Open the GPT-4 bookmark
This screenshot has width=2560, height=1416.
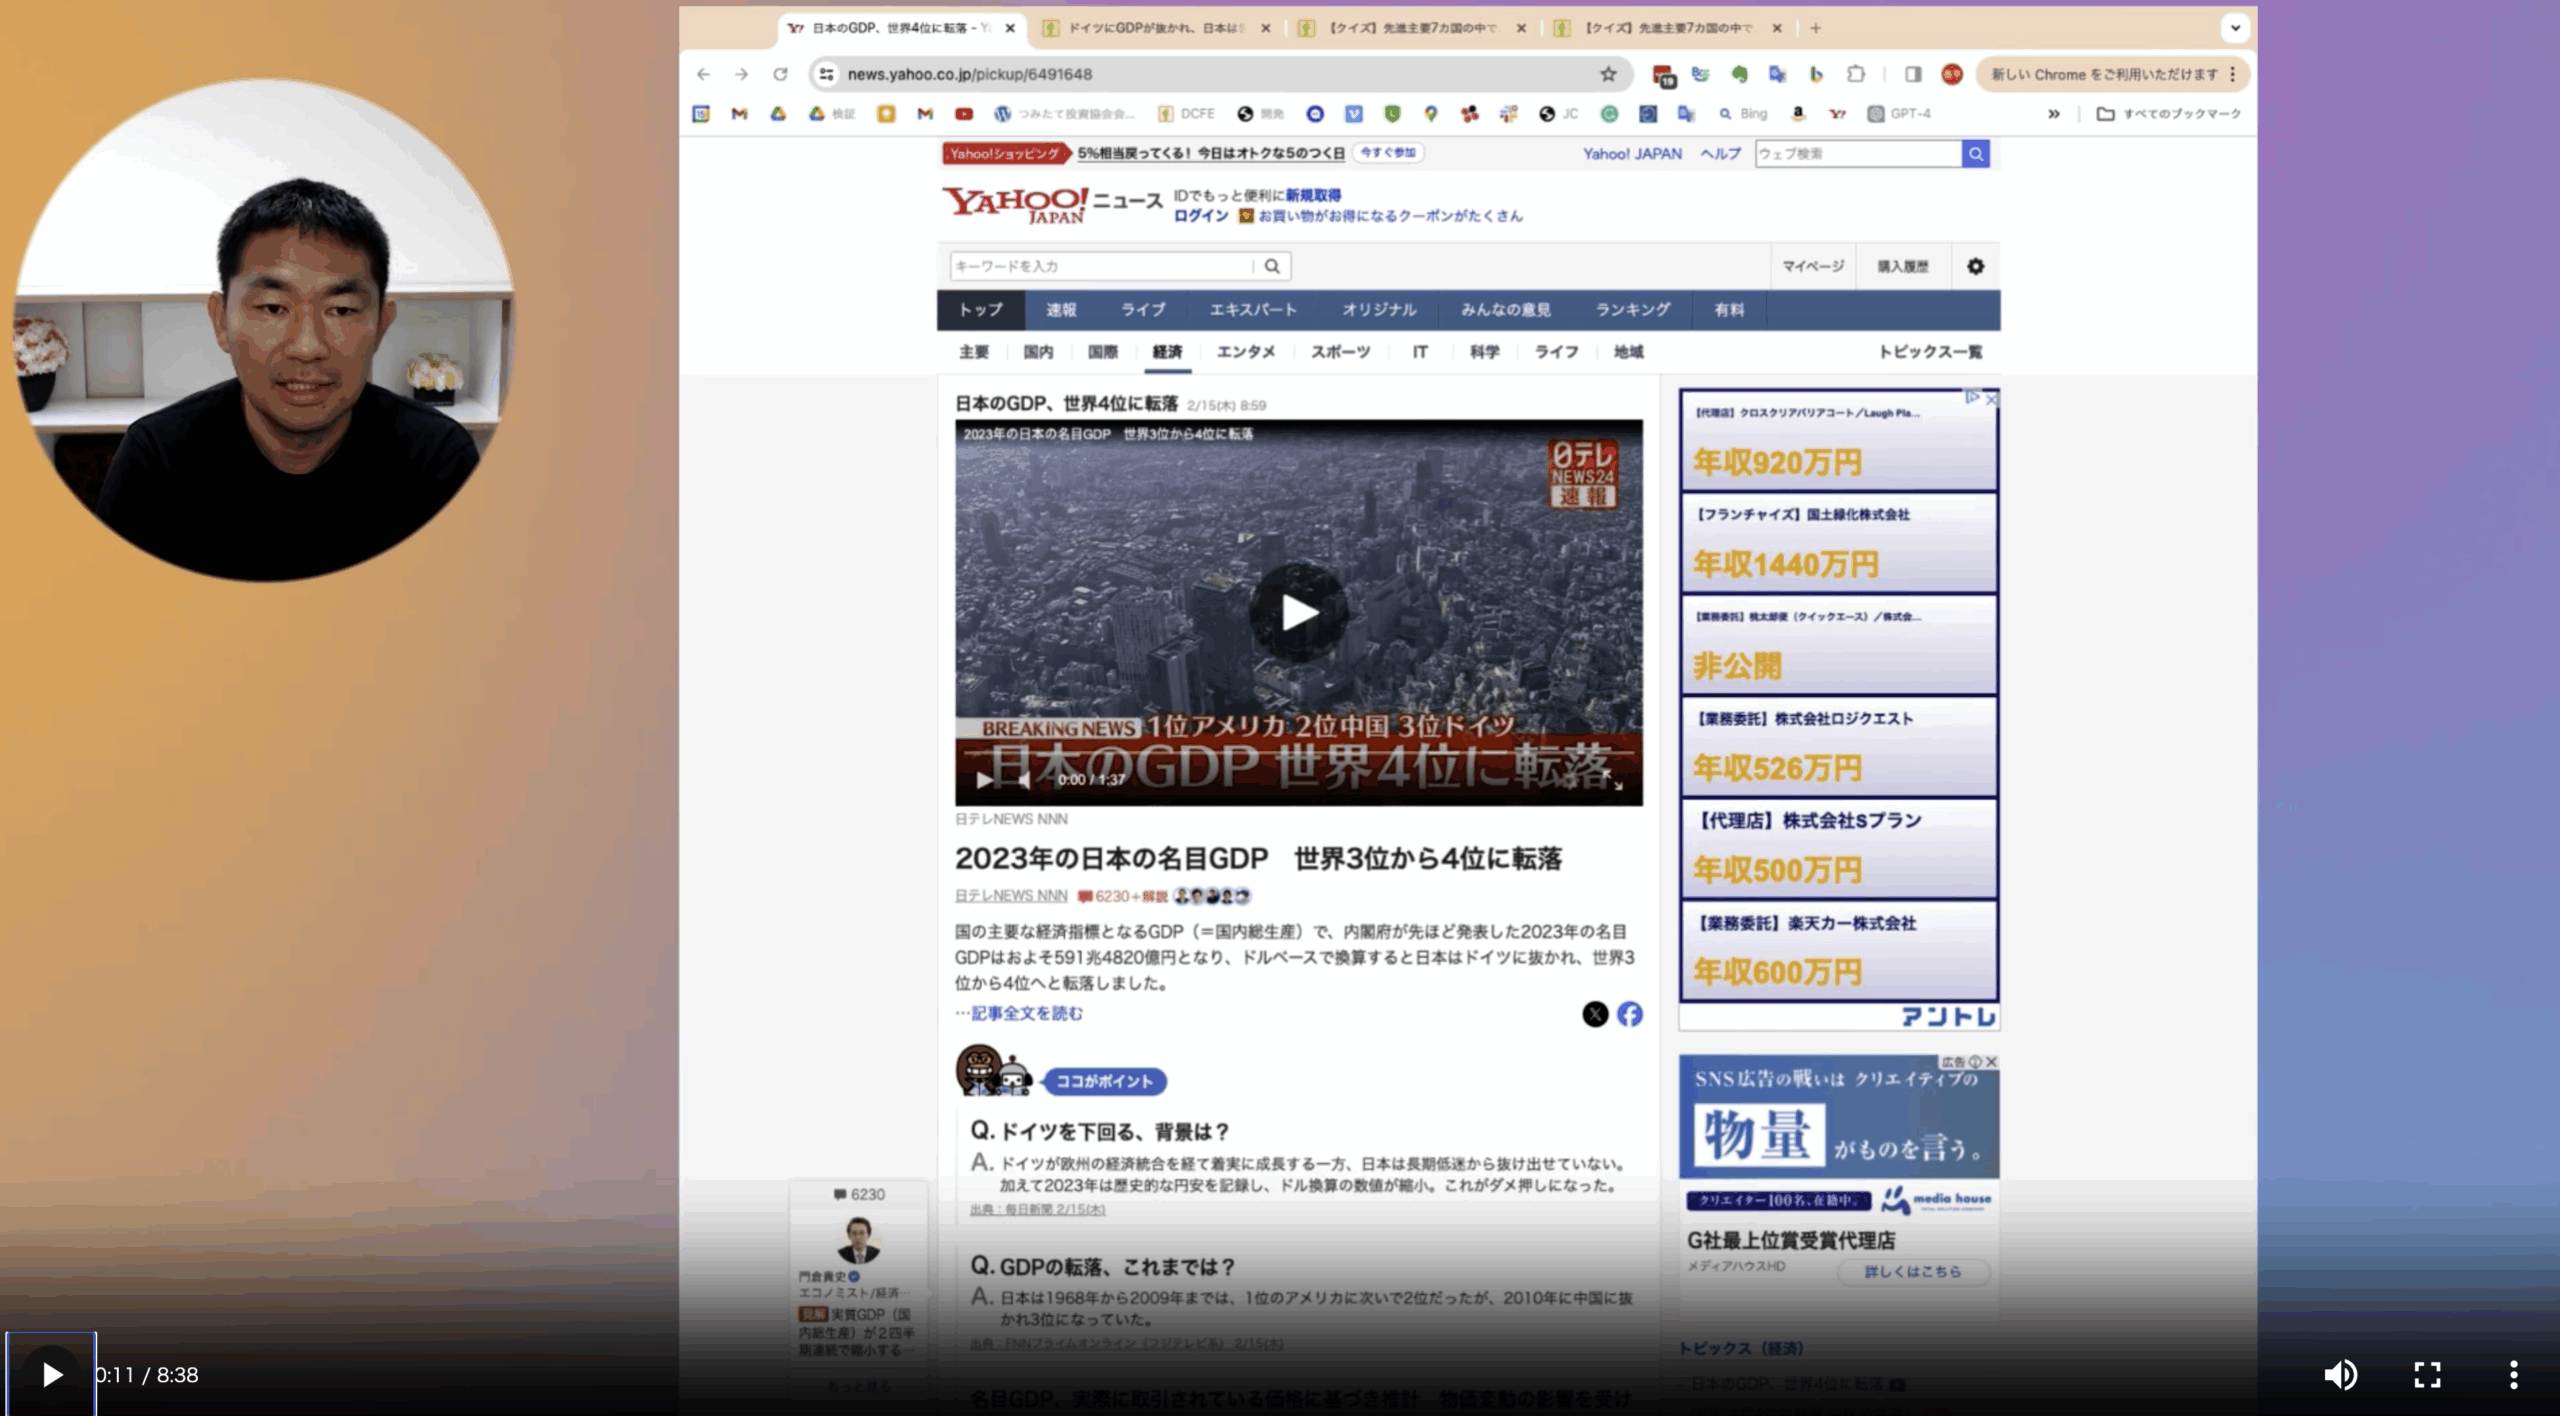1899,114
